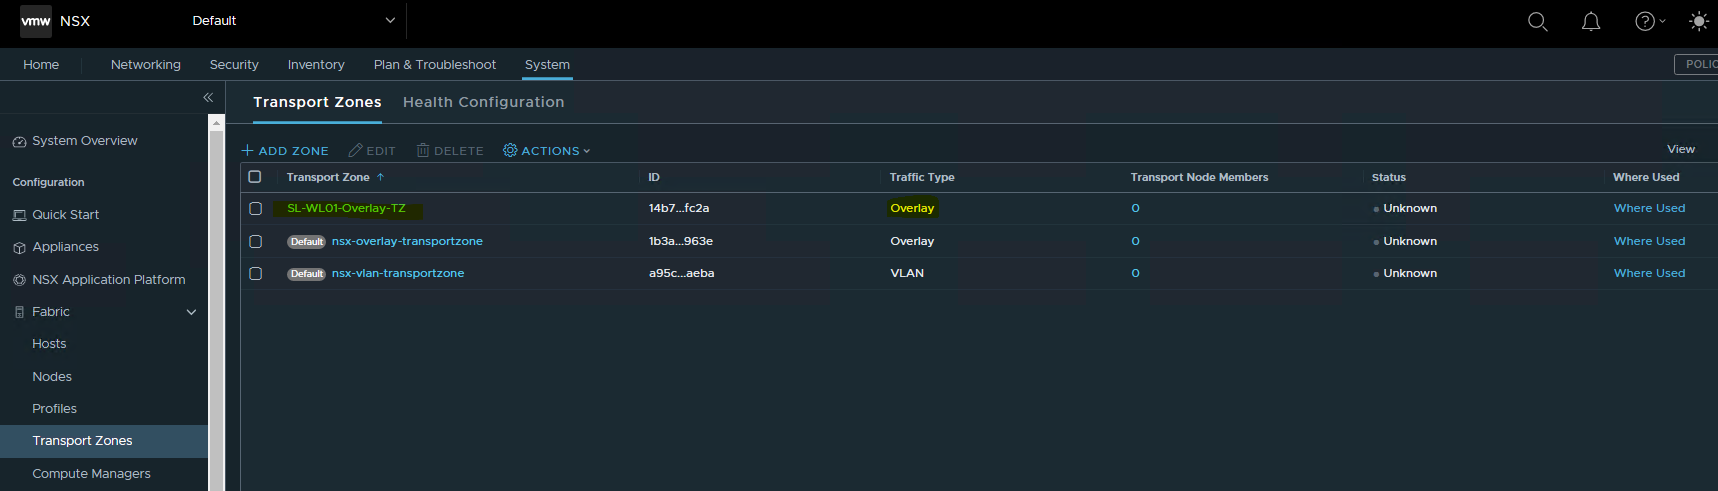This screenshot has width=1718, height=491.
Task: Open Hosts under Fabric
Action: (49, 344)
